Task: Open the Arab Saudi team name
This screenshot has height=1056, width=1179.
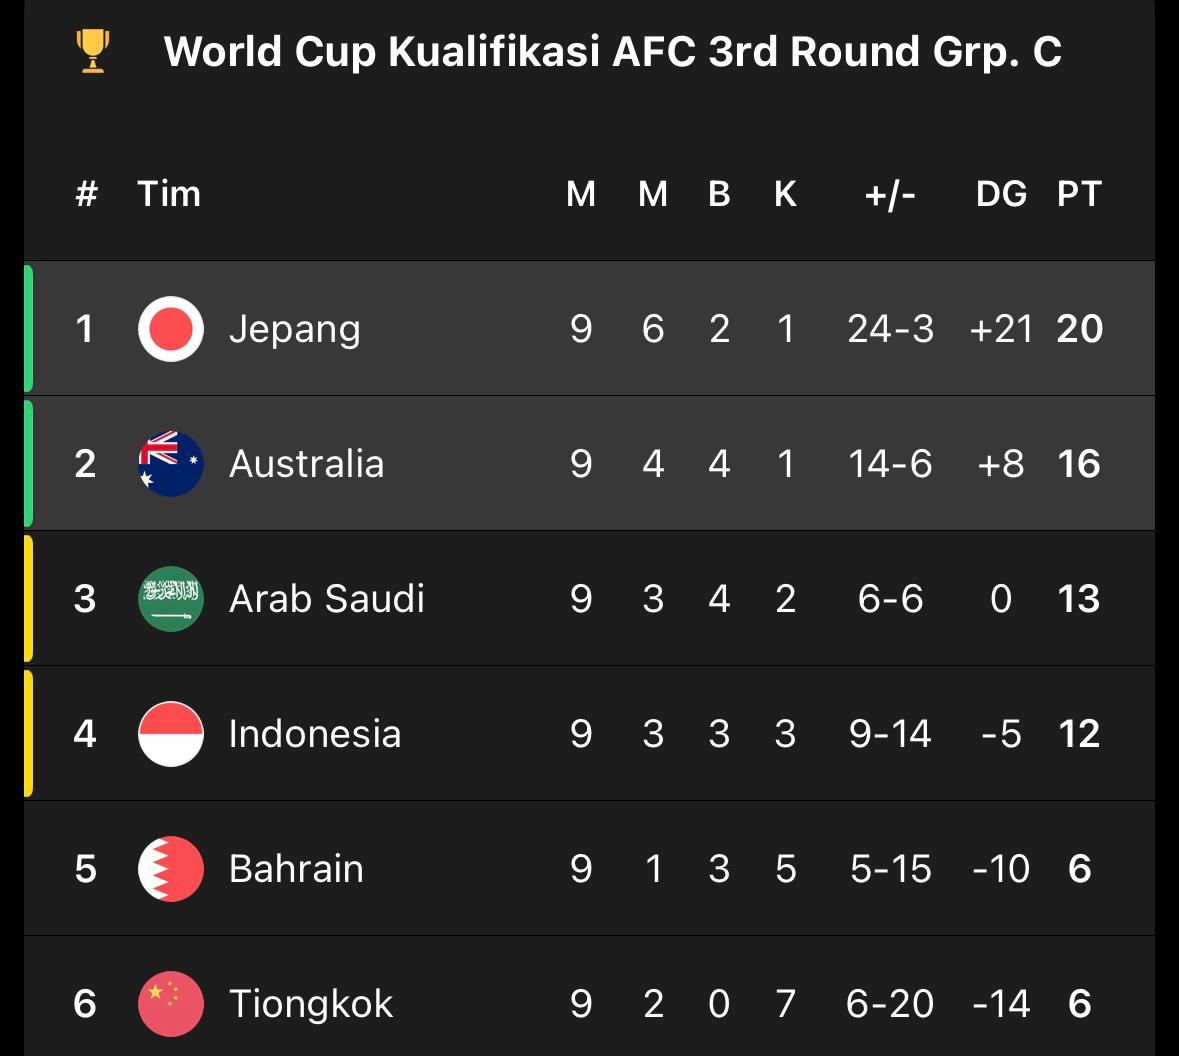Action: coord(327,599)
